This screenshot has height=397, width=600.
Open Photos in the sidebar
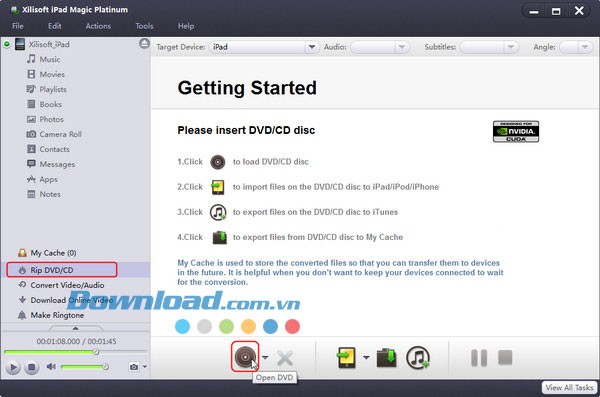pos(51,119)
